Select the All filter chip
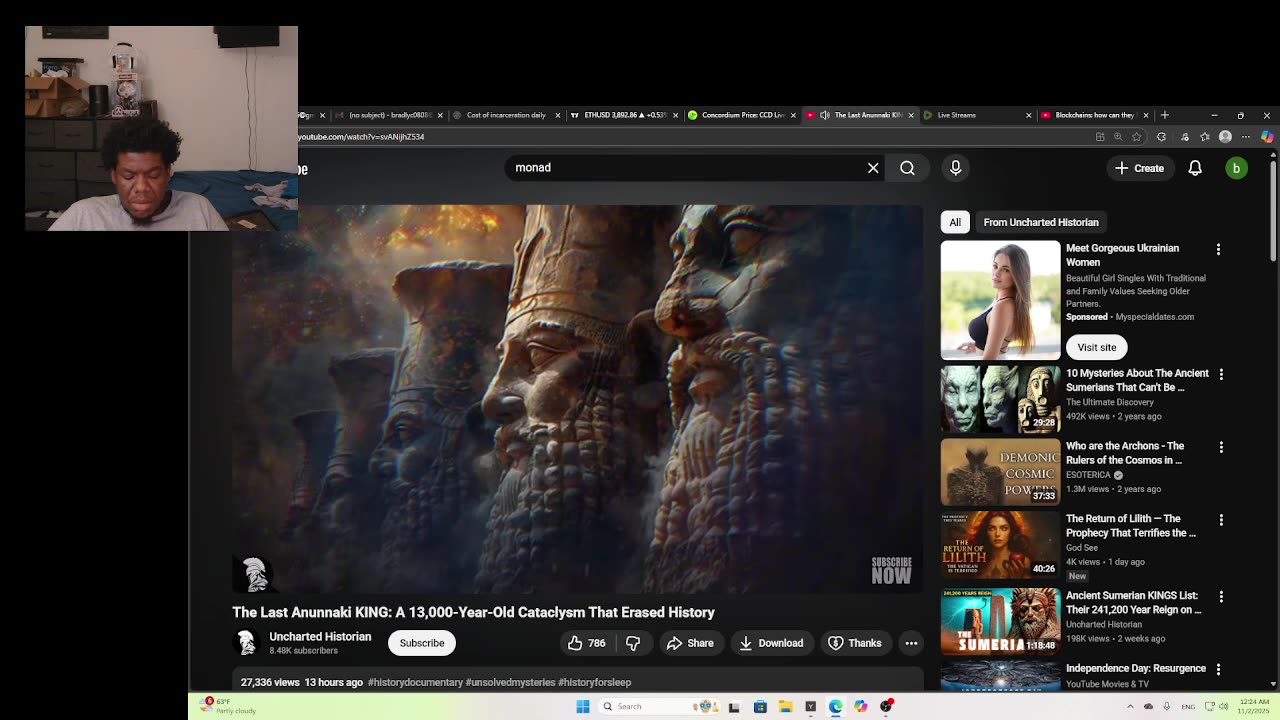 click(x=955, y=222)
